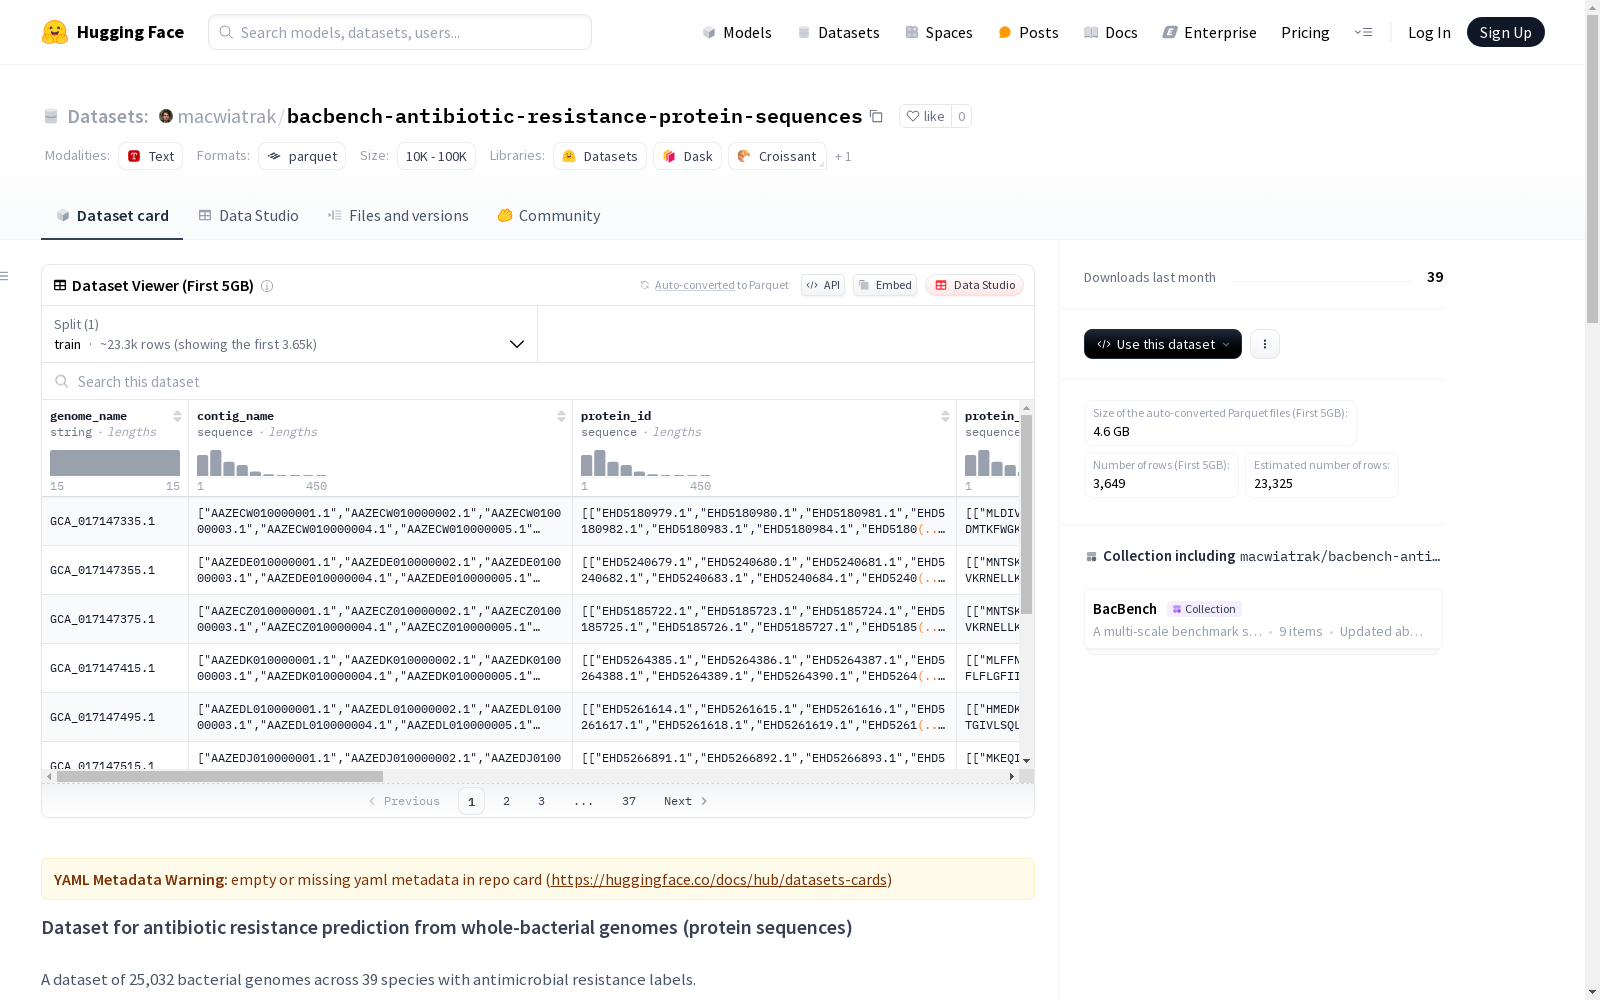
Task: Focus the Search this dataset field
Action: (x=538, y=382)
